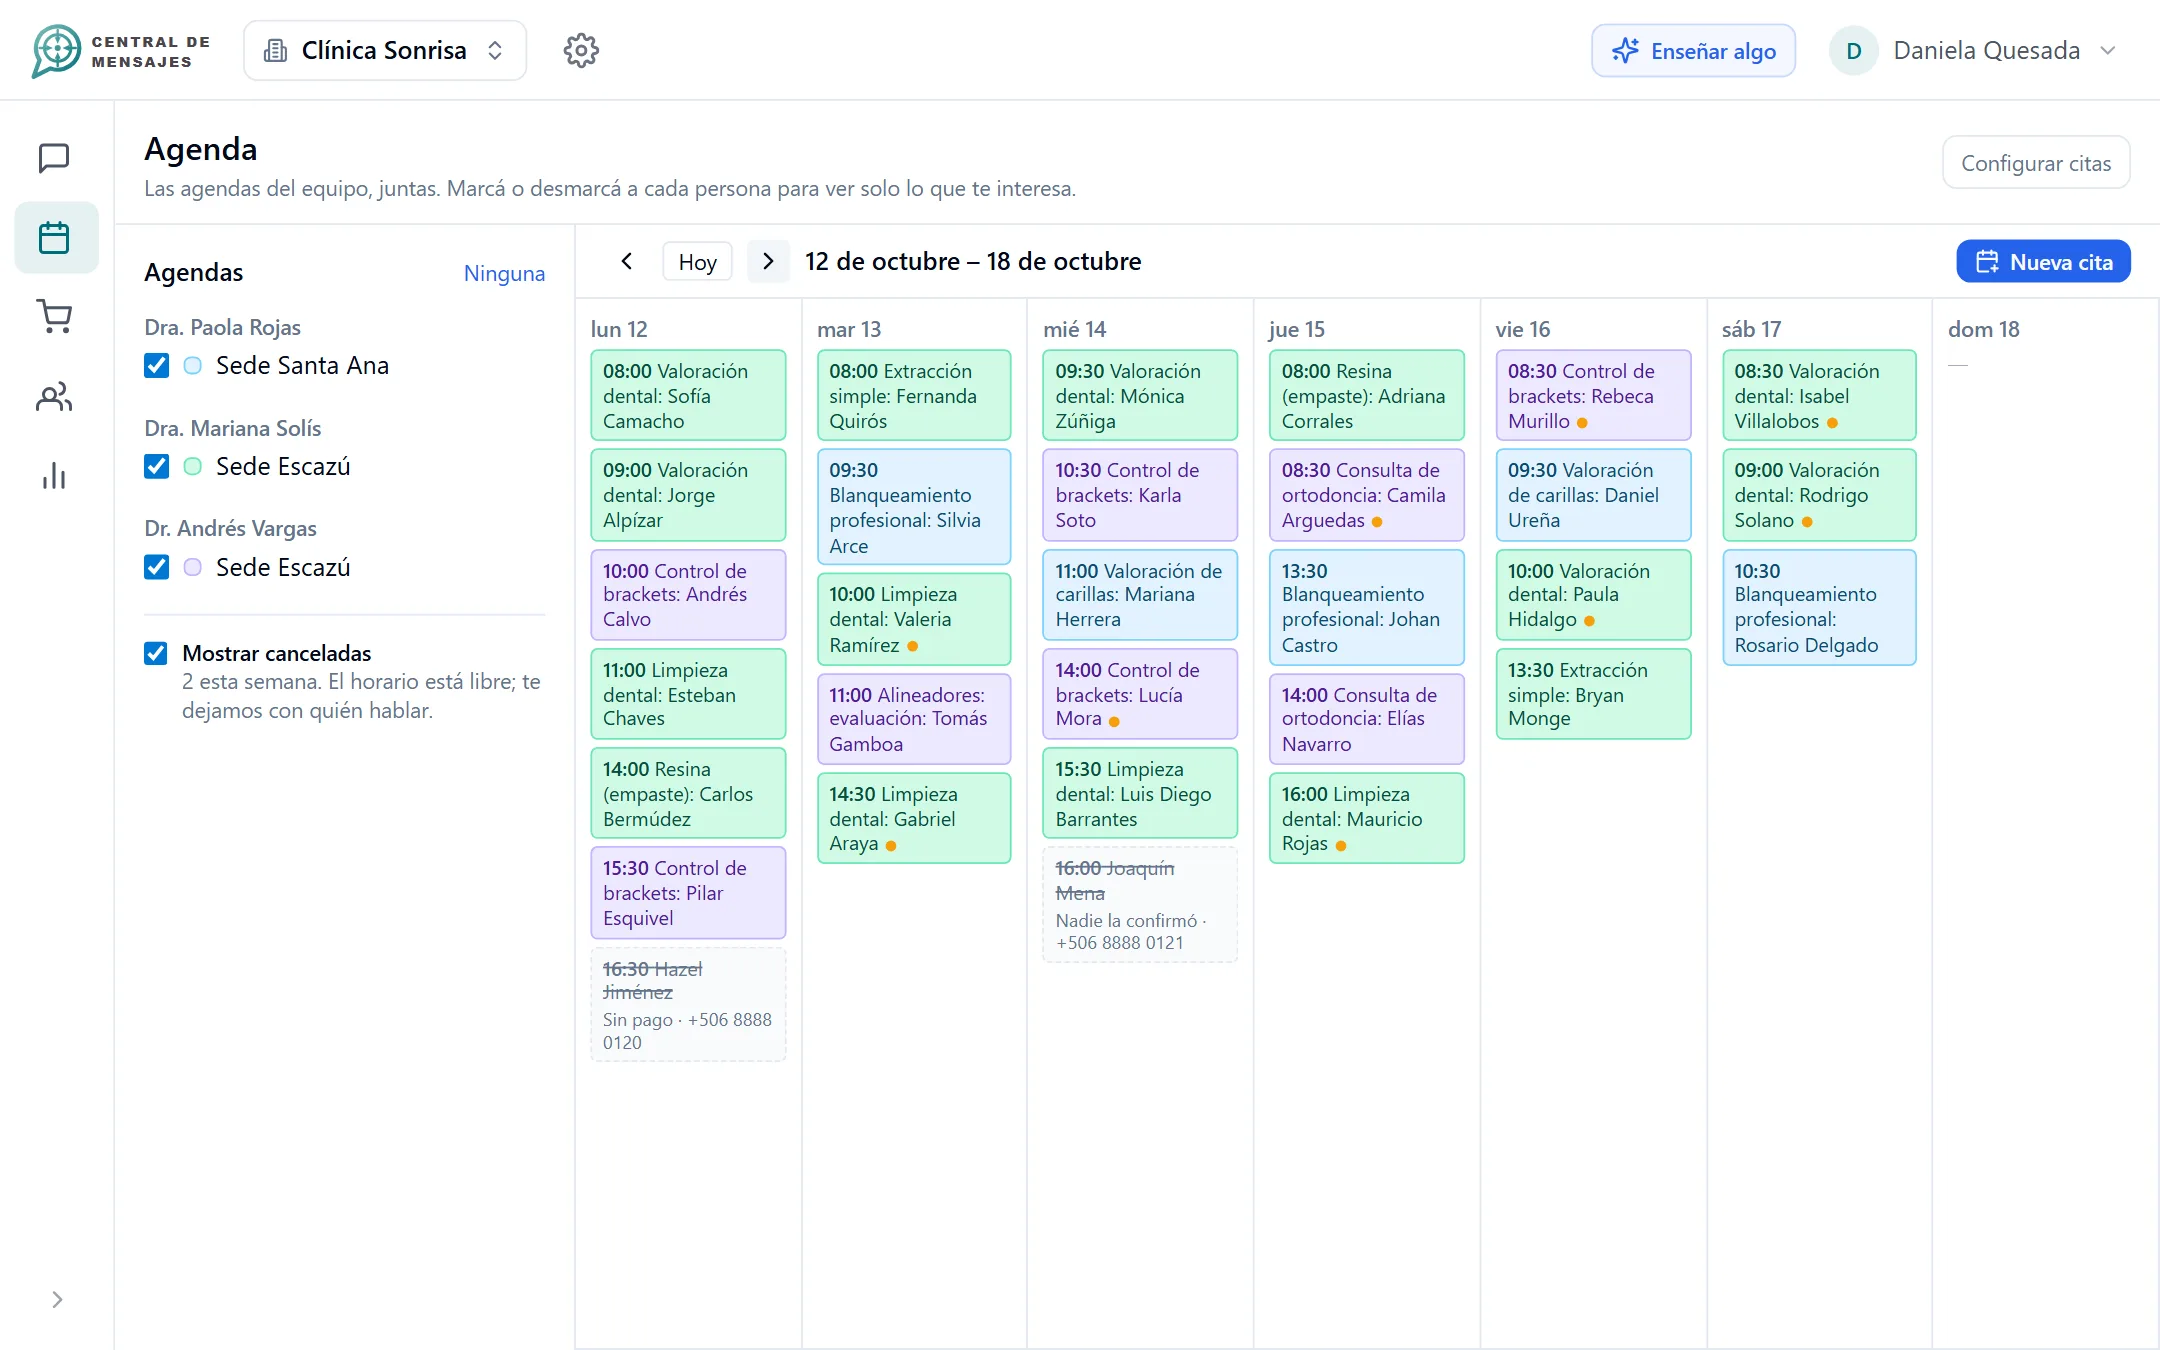Image resolution: width=2160 pixels, height=1350 pixels.
Task: Click Ninguna to deselect all agendas
Action: 504,273
